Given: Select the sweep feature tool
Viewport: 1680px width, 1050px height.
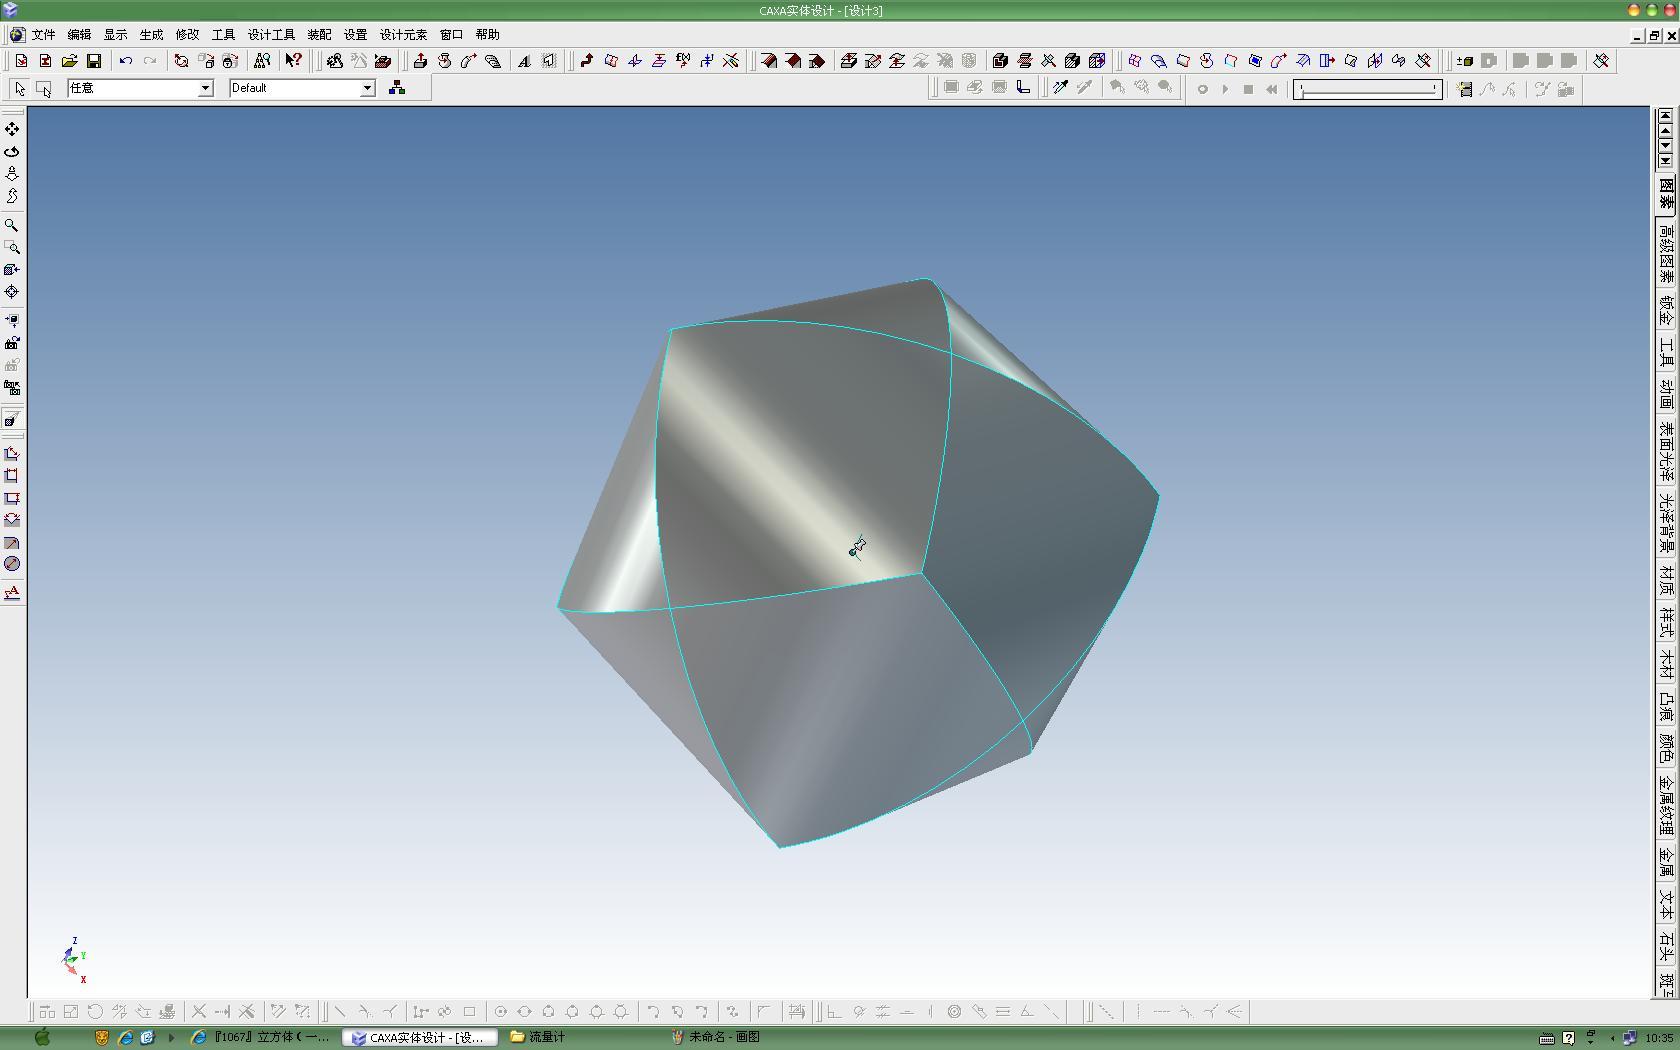Looking at the screenshot, I should pos(468,61).
